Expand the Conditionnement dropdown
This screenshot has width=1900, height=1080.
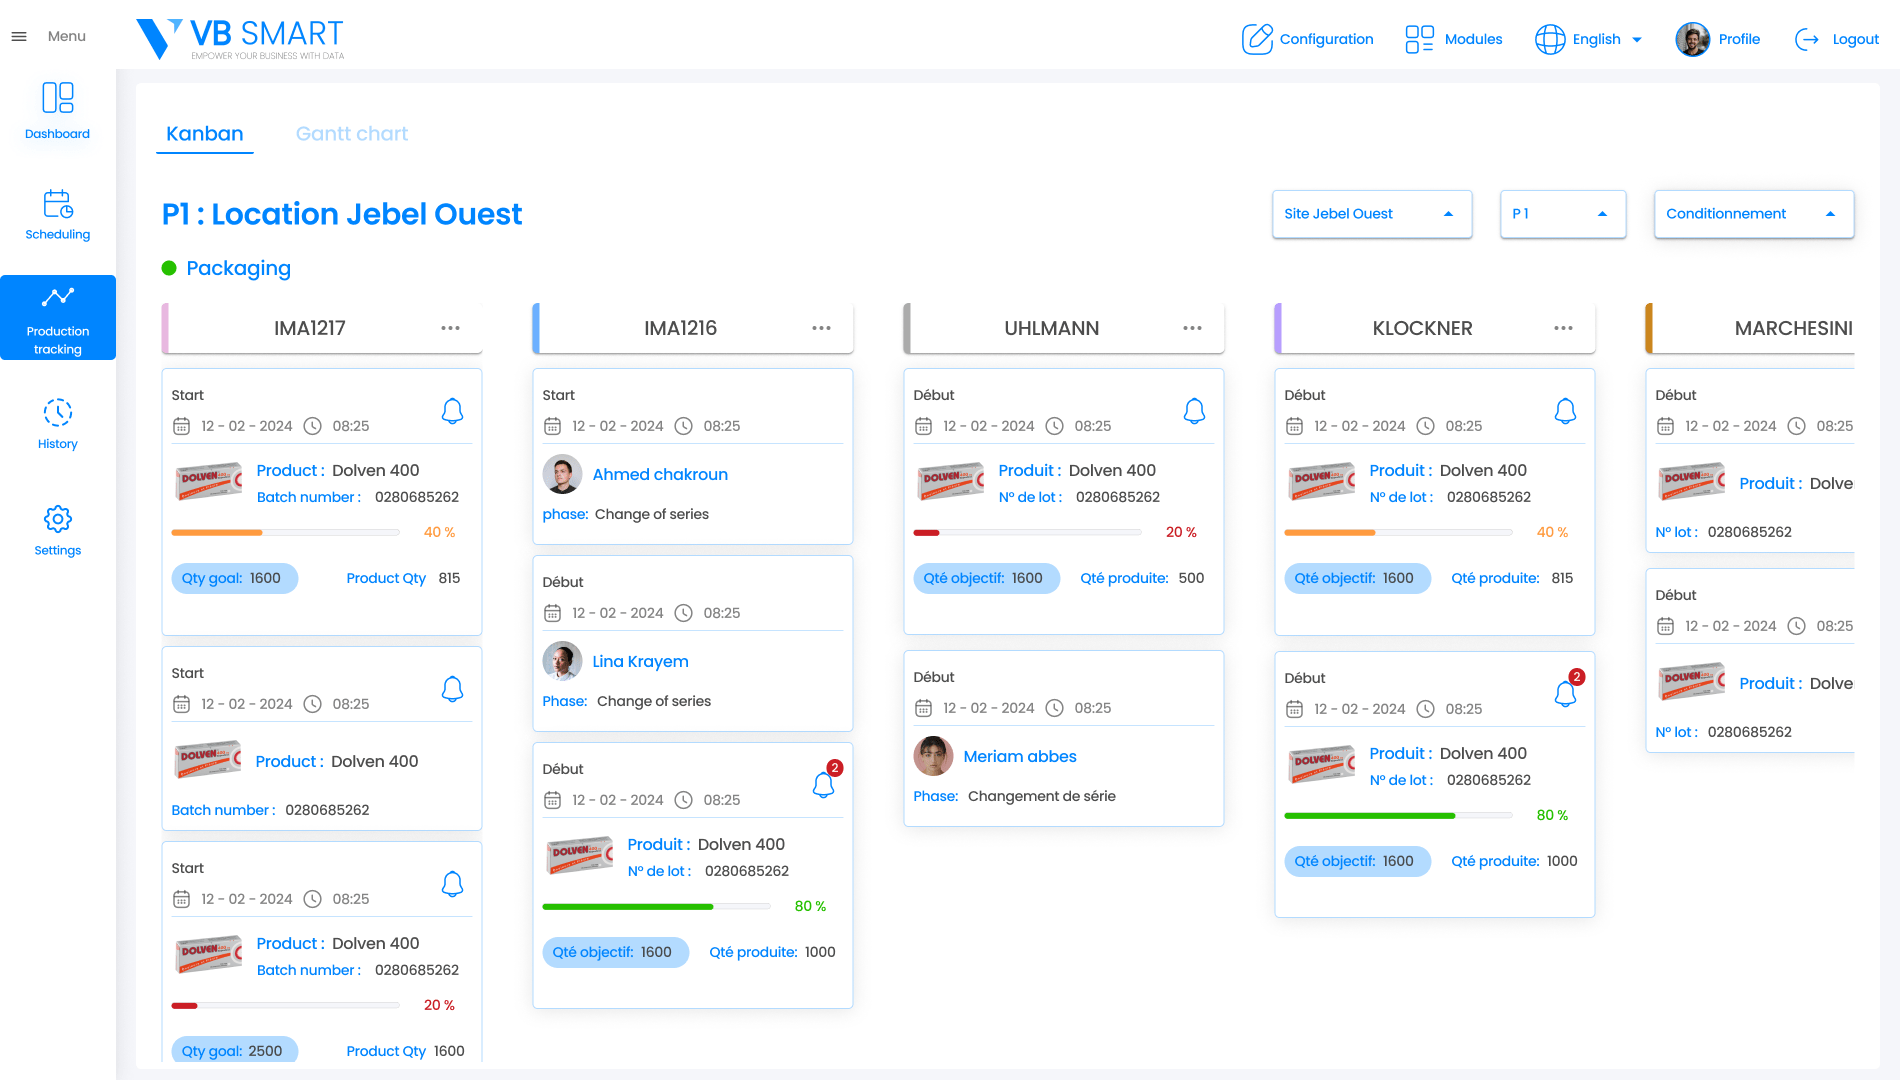pyautogui.click(x=1753, y=214)
